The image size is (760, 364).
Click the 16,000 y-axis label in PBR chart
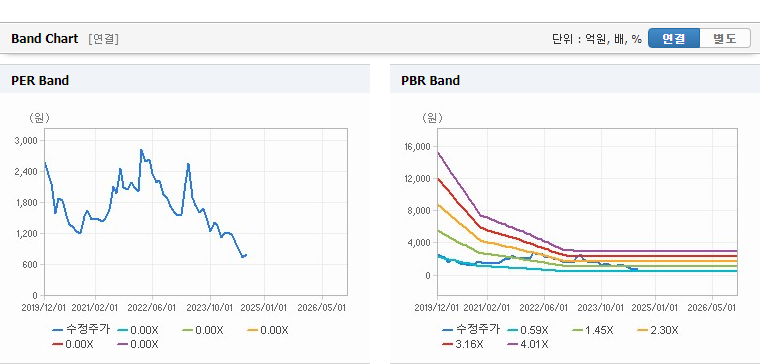pyautogui.click(x=416, y=147)
